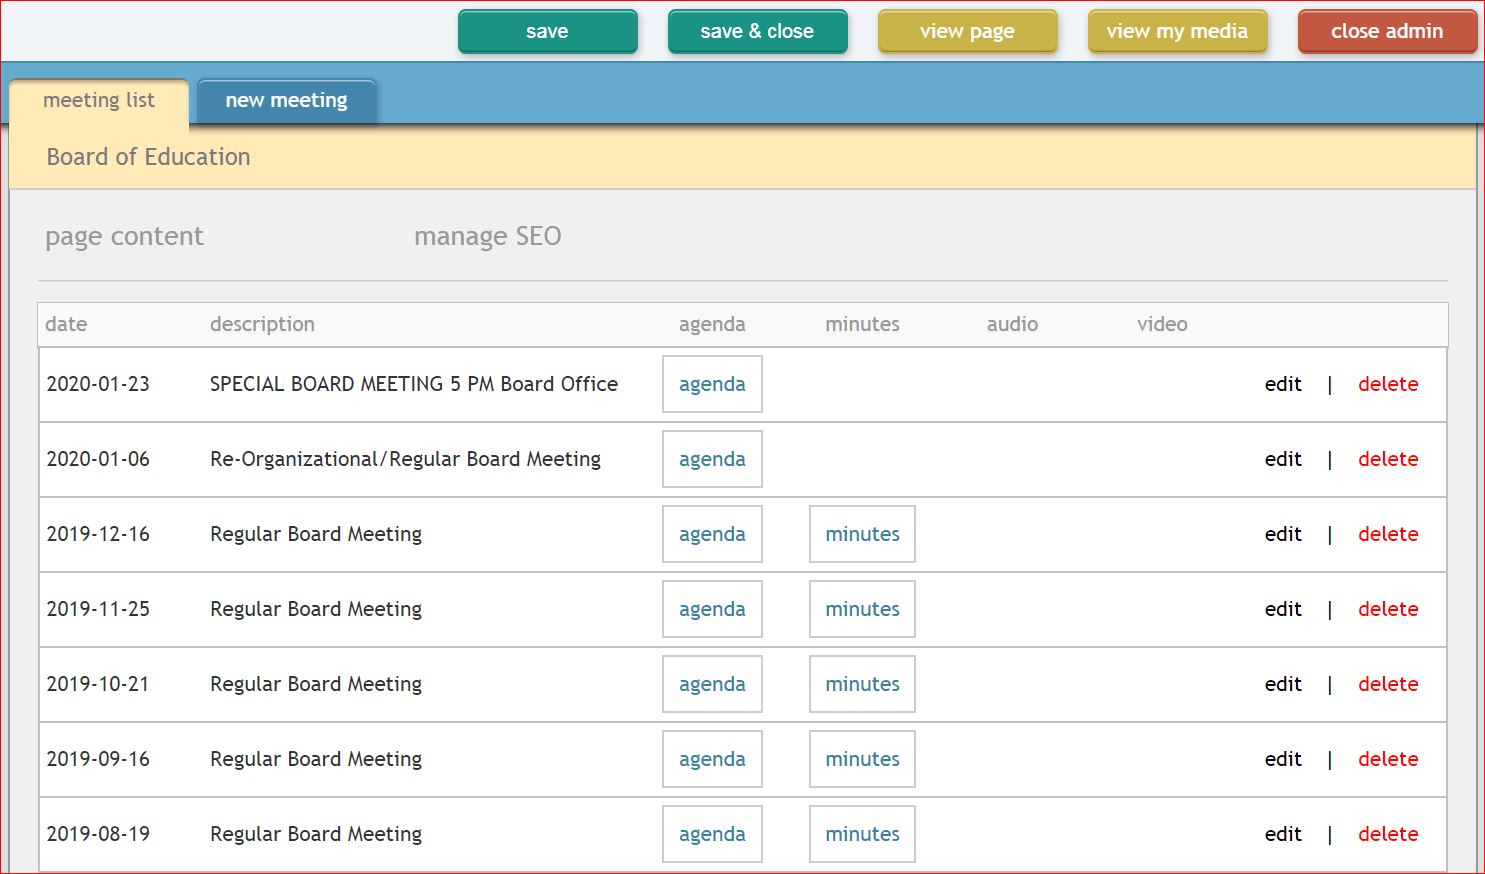Delete the 2019-12-16 meeting
This screenshot has height=874, width=1485.
pos(1388,534)
